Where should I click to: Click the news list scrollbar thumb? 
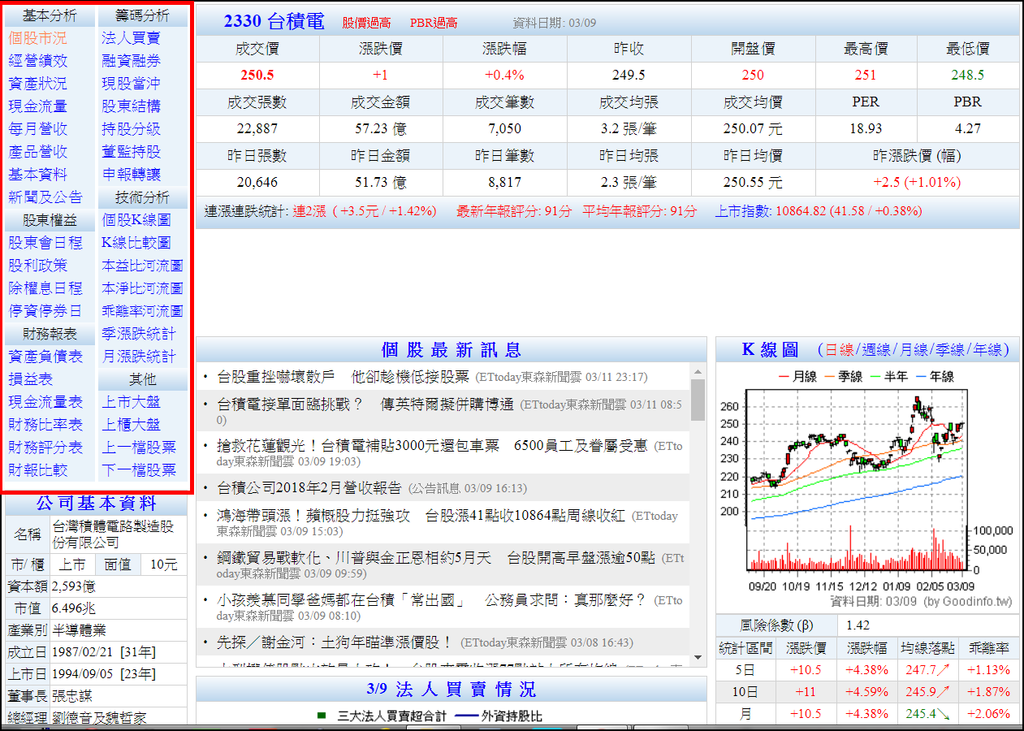697,400
